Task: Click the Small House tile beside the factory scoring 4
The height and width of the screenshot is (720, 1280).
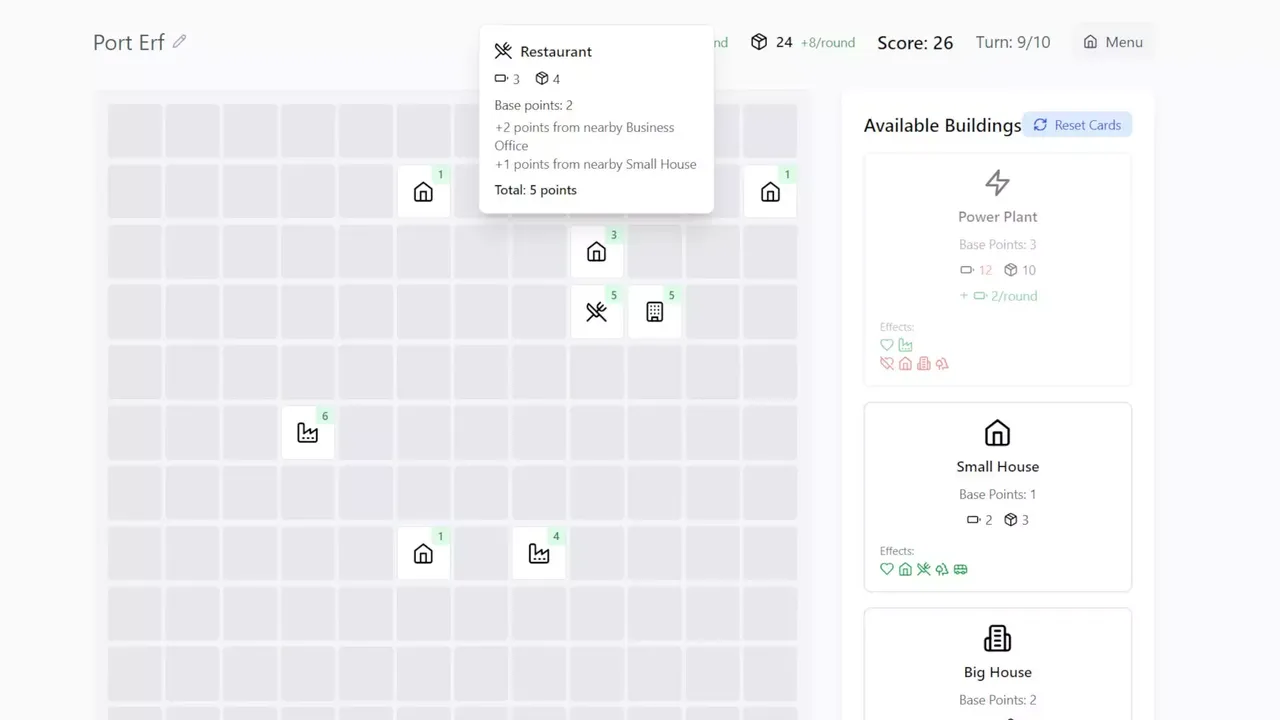Action: click(x=424, y=553)
